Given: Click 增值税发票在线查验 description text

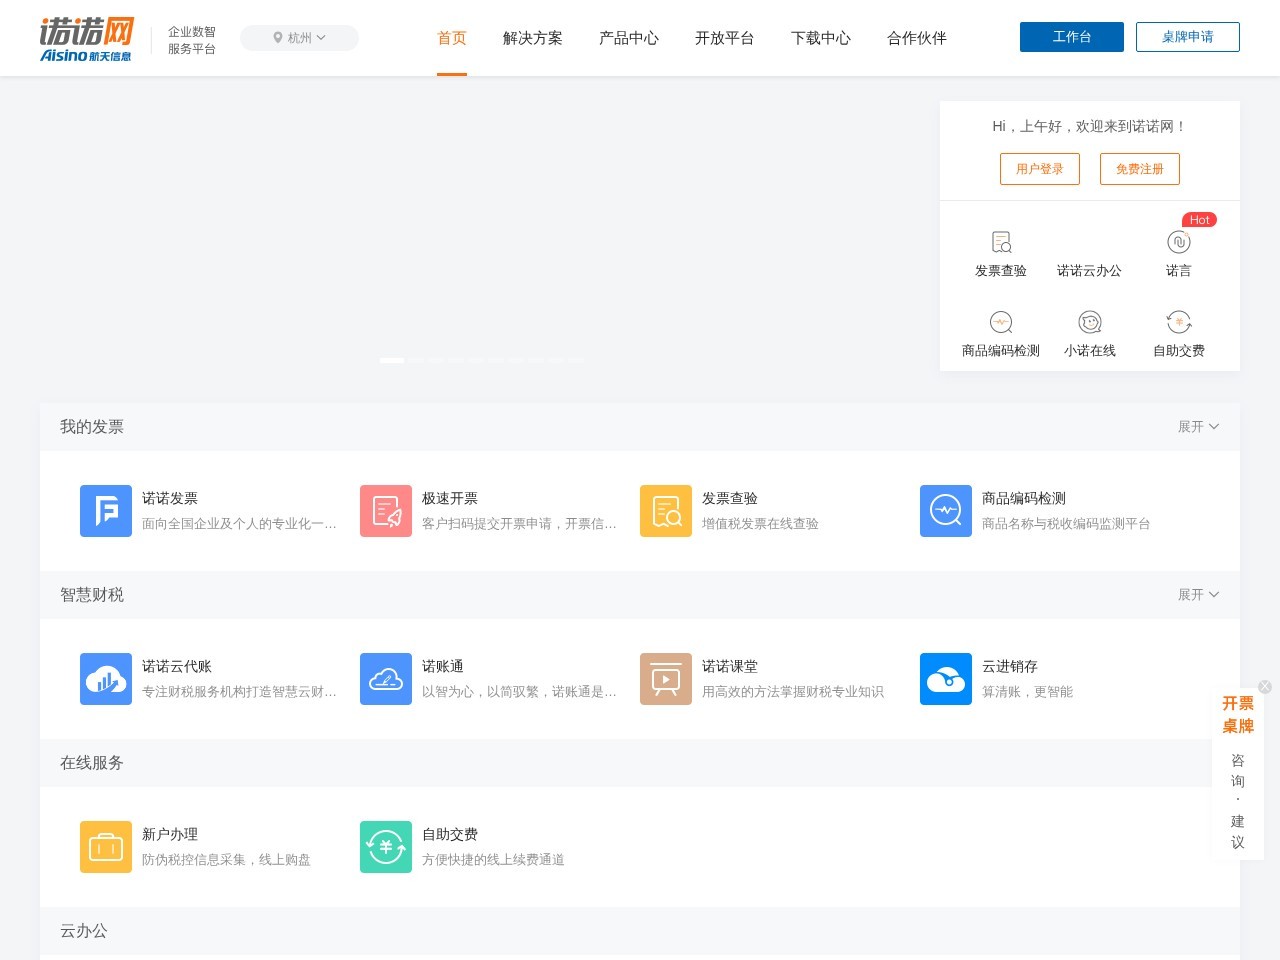Looking at the screenshot, I should [x=760, y=524].
